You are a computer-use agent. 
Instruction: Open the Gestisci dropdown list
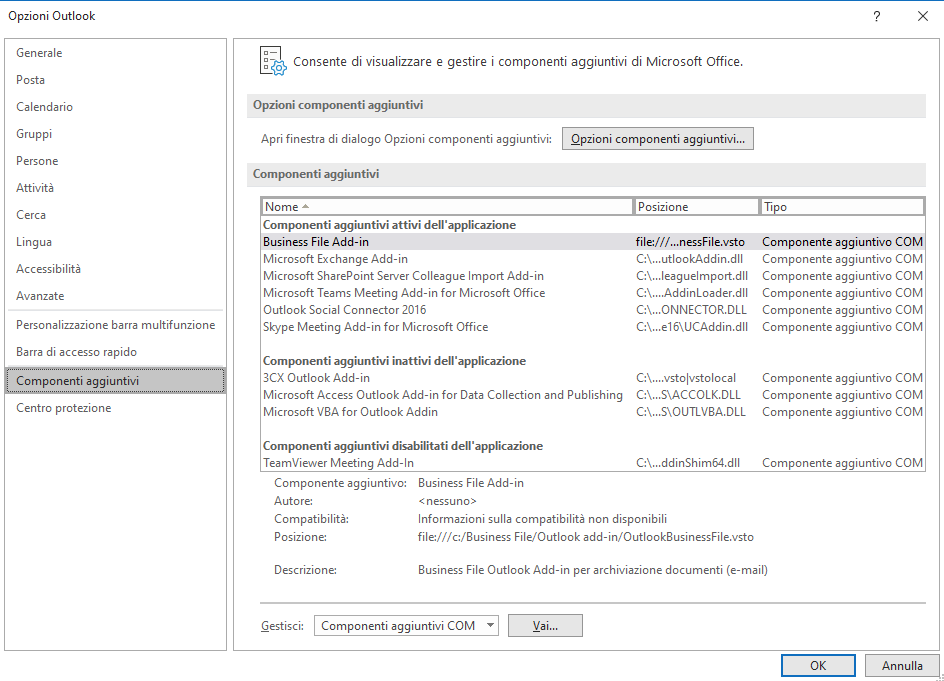[x=406, y=626]
